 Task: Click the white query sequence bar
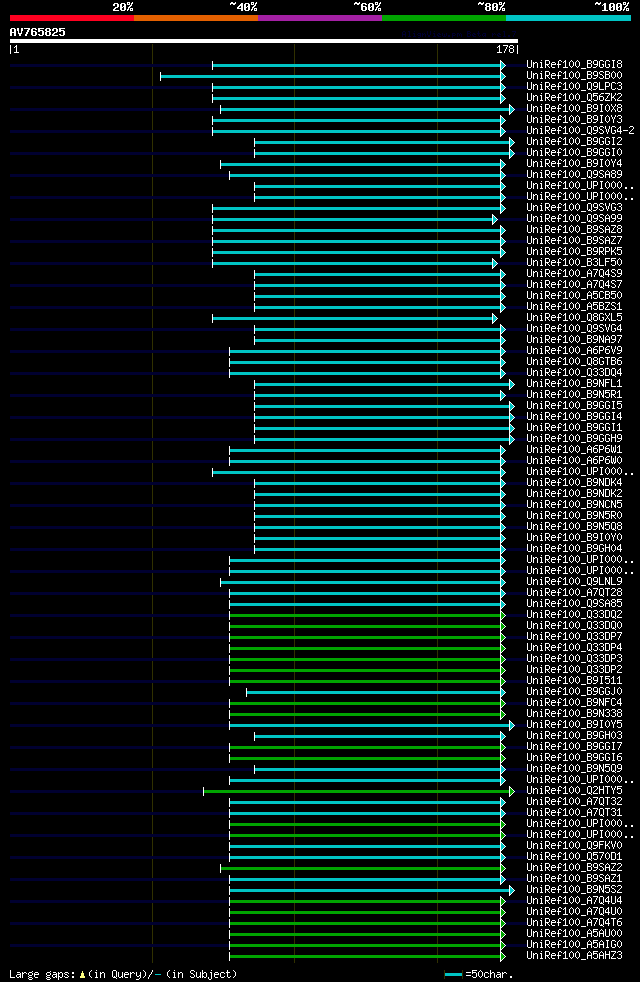pos(264,41)
